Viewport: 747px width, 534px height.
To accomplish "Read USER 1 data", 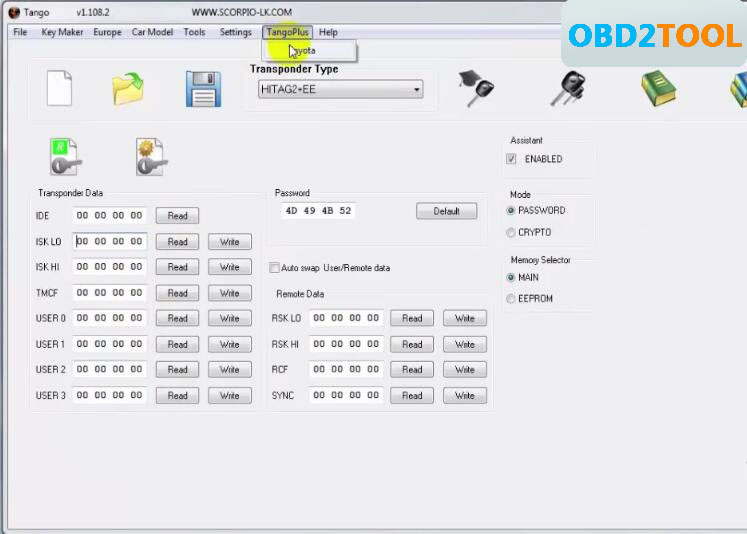I will [x=177, y=344].
